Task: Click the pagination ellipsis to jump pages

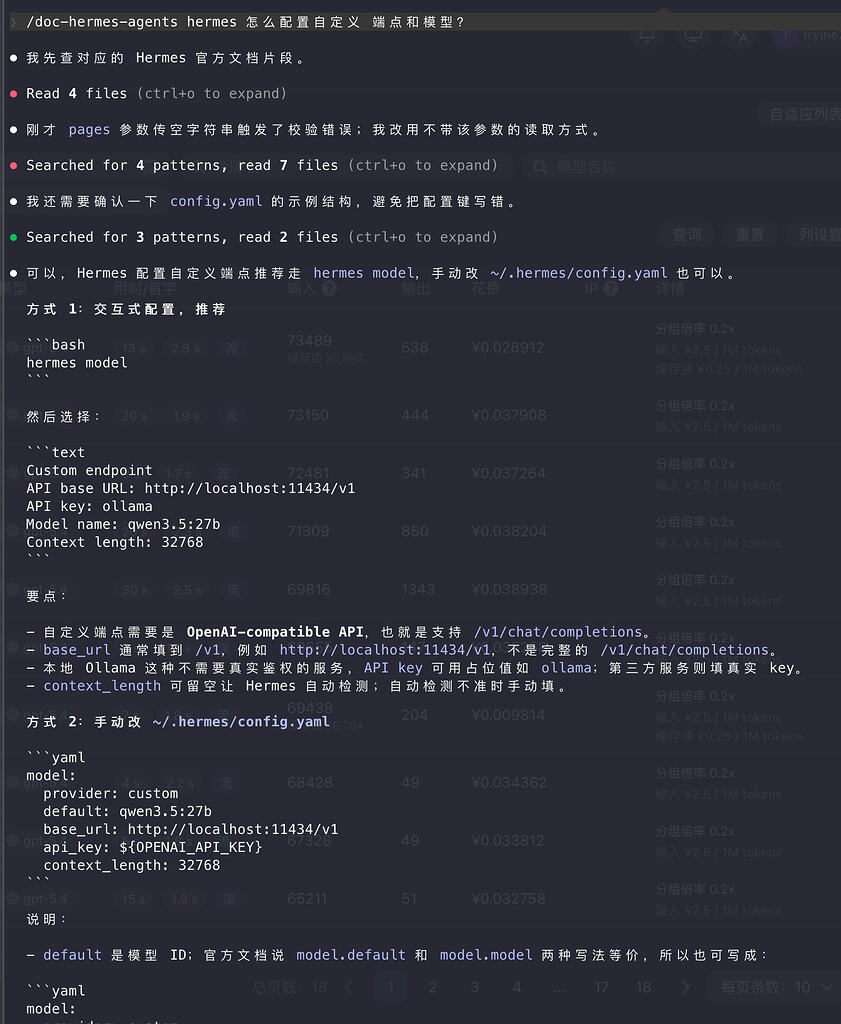Action: (560, 988)
